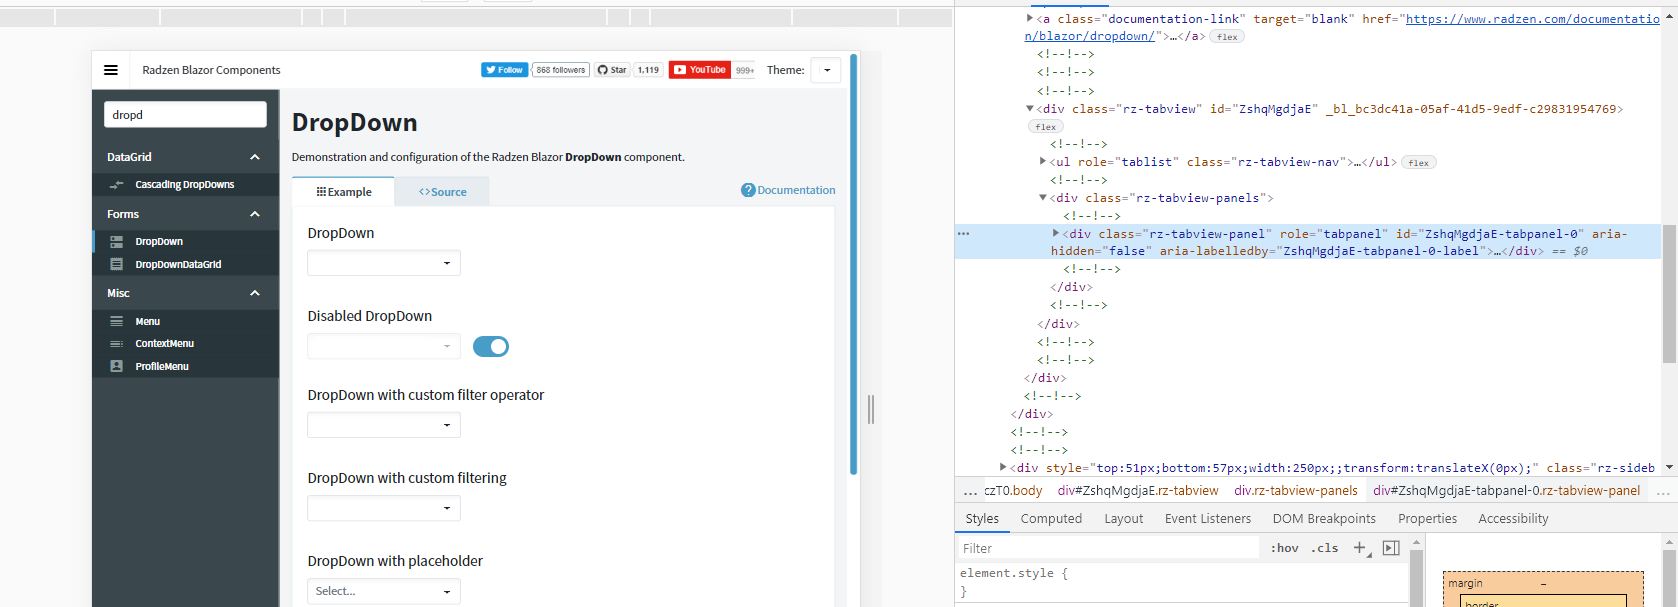Open the ContextMenu page
This screenshot has height=607, width=1678.
point(165,344)
